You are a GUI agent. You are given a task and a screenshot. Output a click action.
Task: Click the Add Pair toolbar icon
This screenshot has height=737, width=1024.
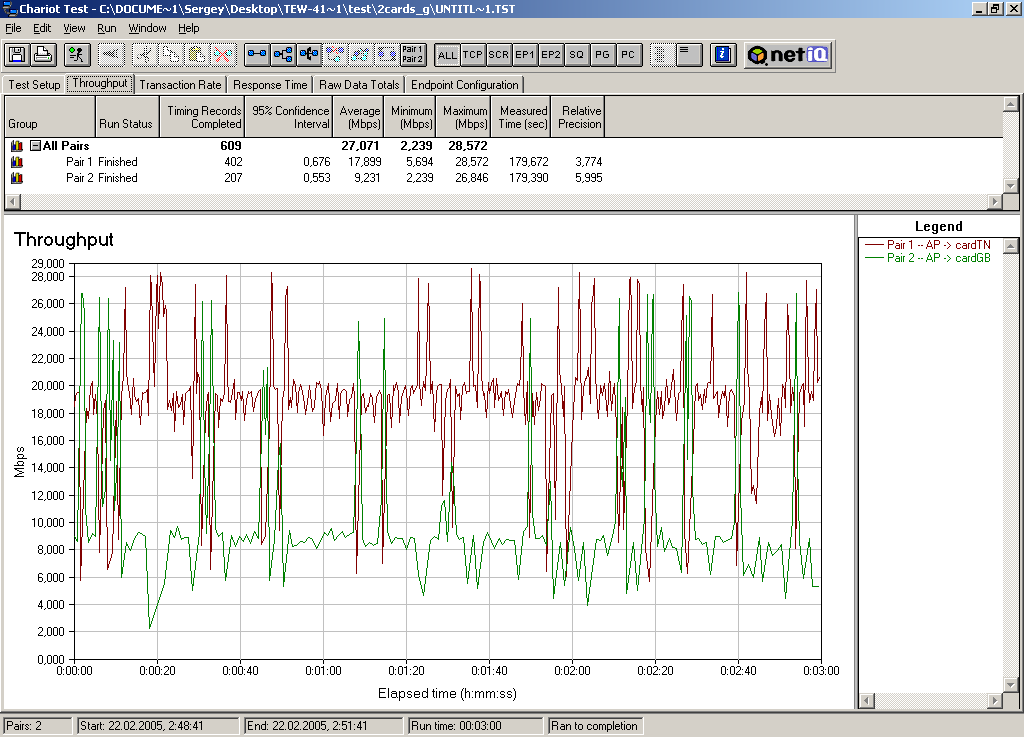click(257, 54)
